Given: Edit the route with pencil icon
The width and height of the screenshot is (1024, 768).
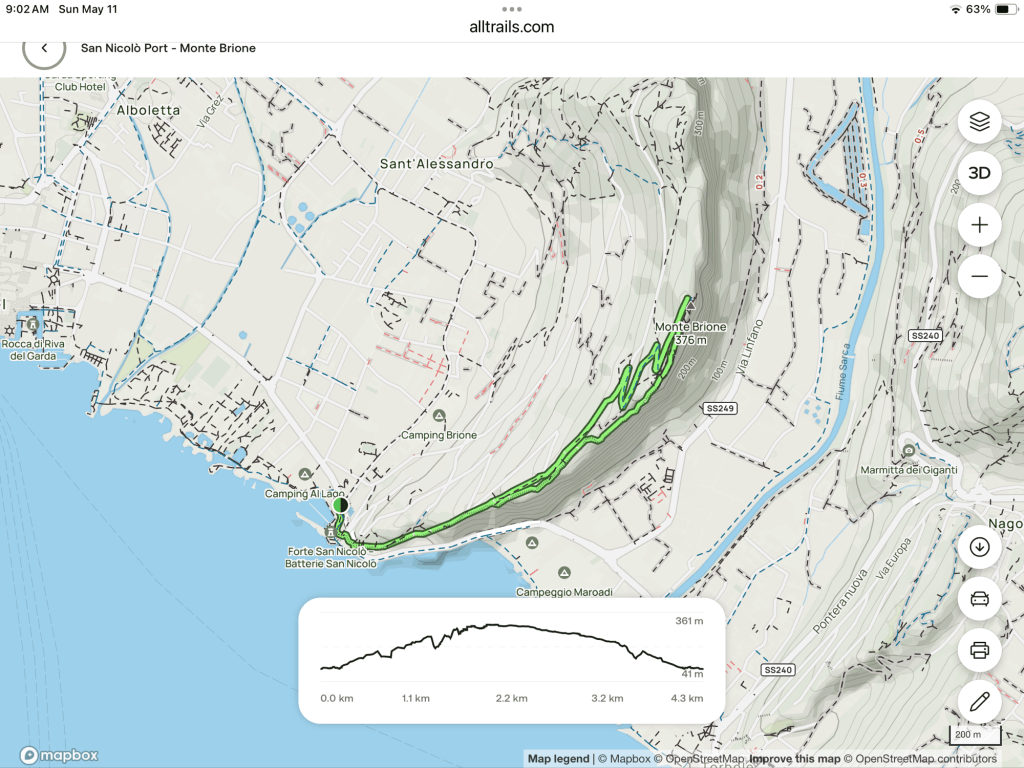Looking at the screenshot, I should (979, 701).
